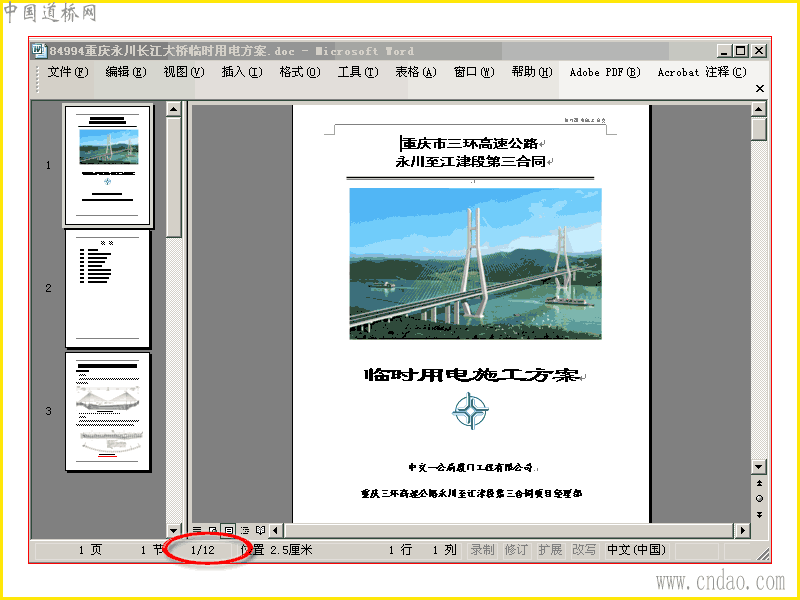The height and width of the screenshot is (600, 800).
Task: Toggle 修订 track changes indicator
Action: tap(516, 549)
